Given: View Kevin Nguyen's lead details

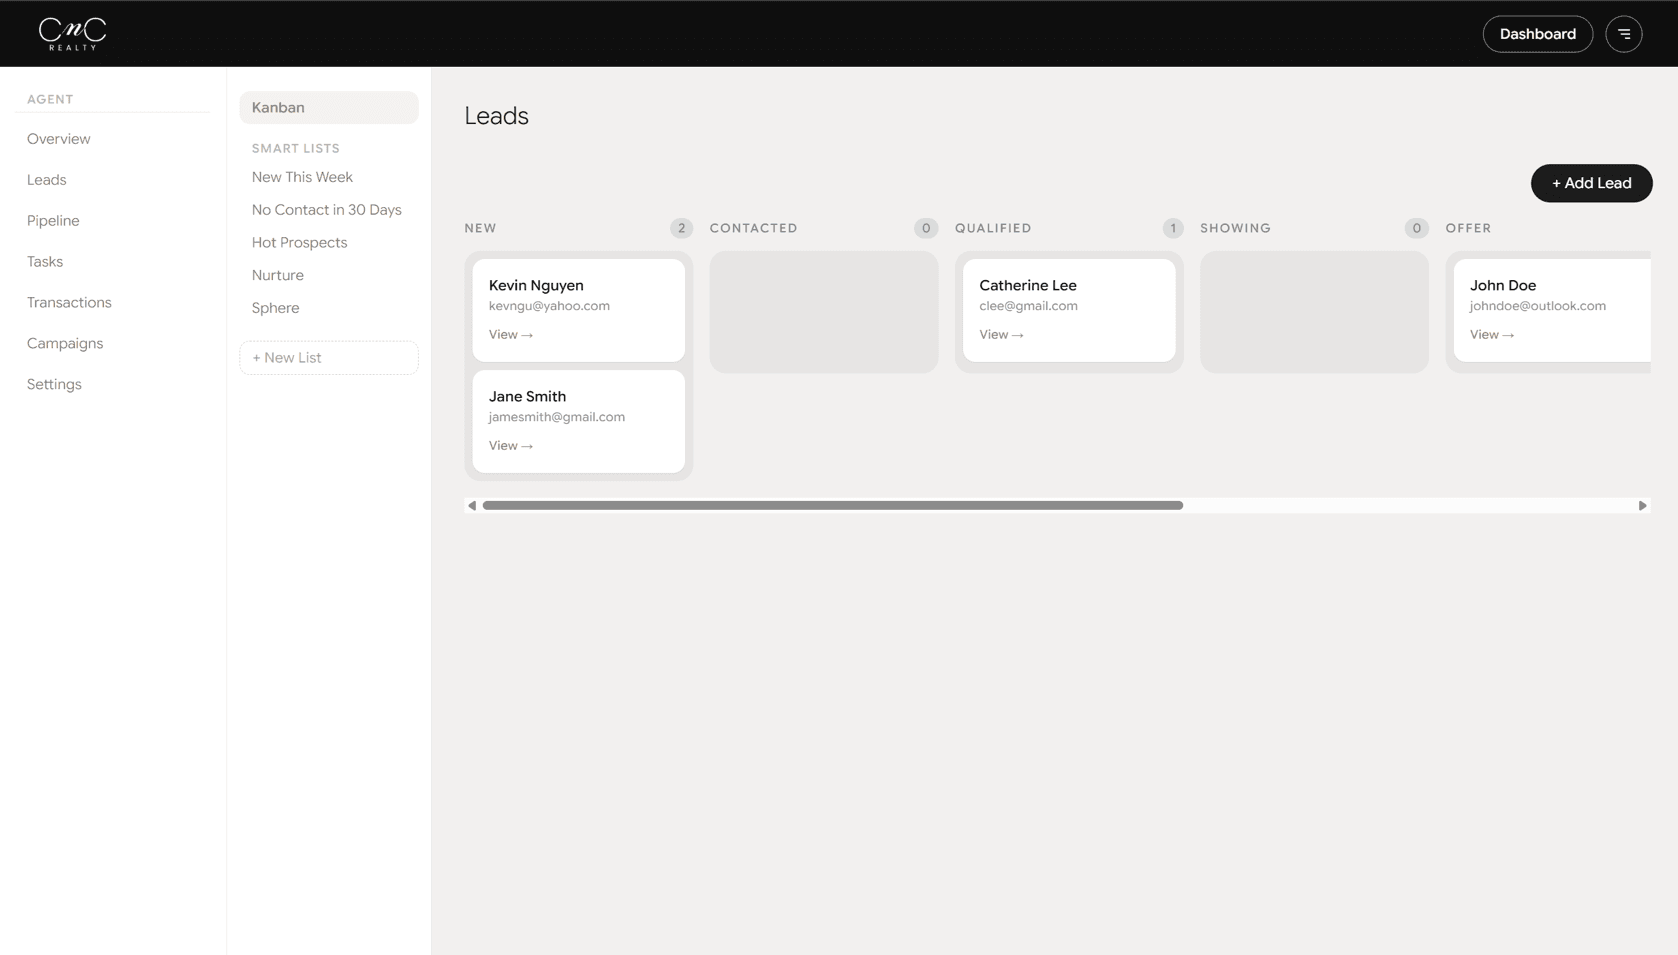Looking at the screenshot, I should pyautogui.click(x=511, y=335).
